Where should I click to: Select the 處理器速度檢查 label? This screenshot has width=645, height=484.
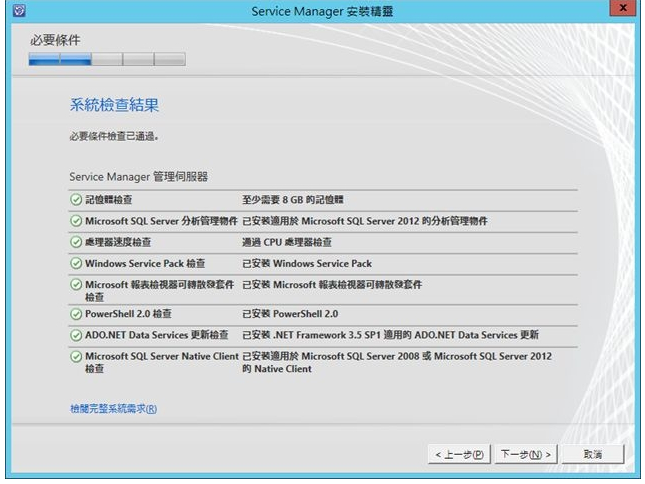(x=118, y=242)
